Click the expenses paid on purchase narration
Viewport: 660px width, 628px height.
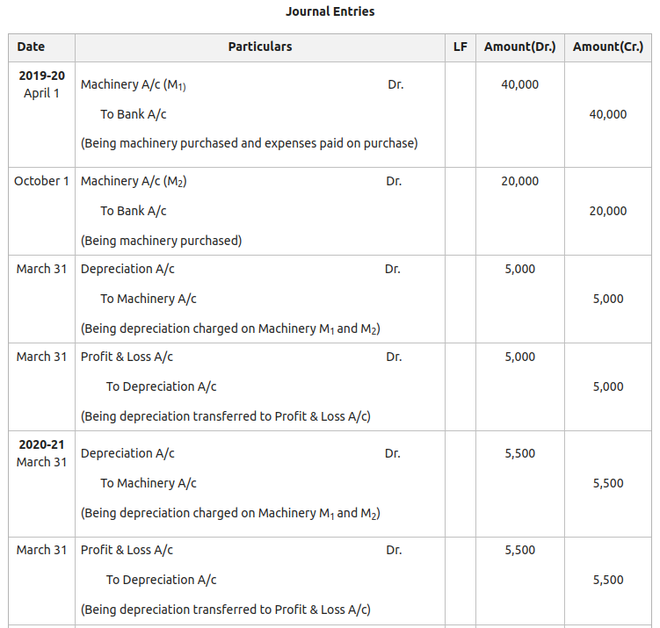(249, 143)
